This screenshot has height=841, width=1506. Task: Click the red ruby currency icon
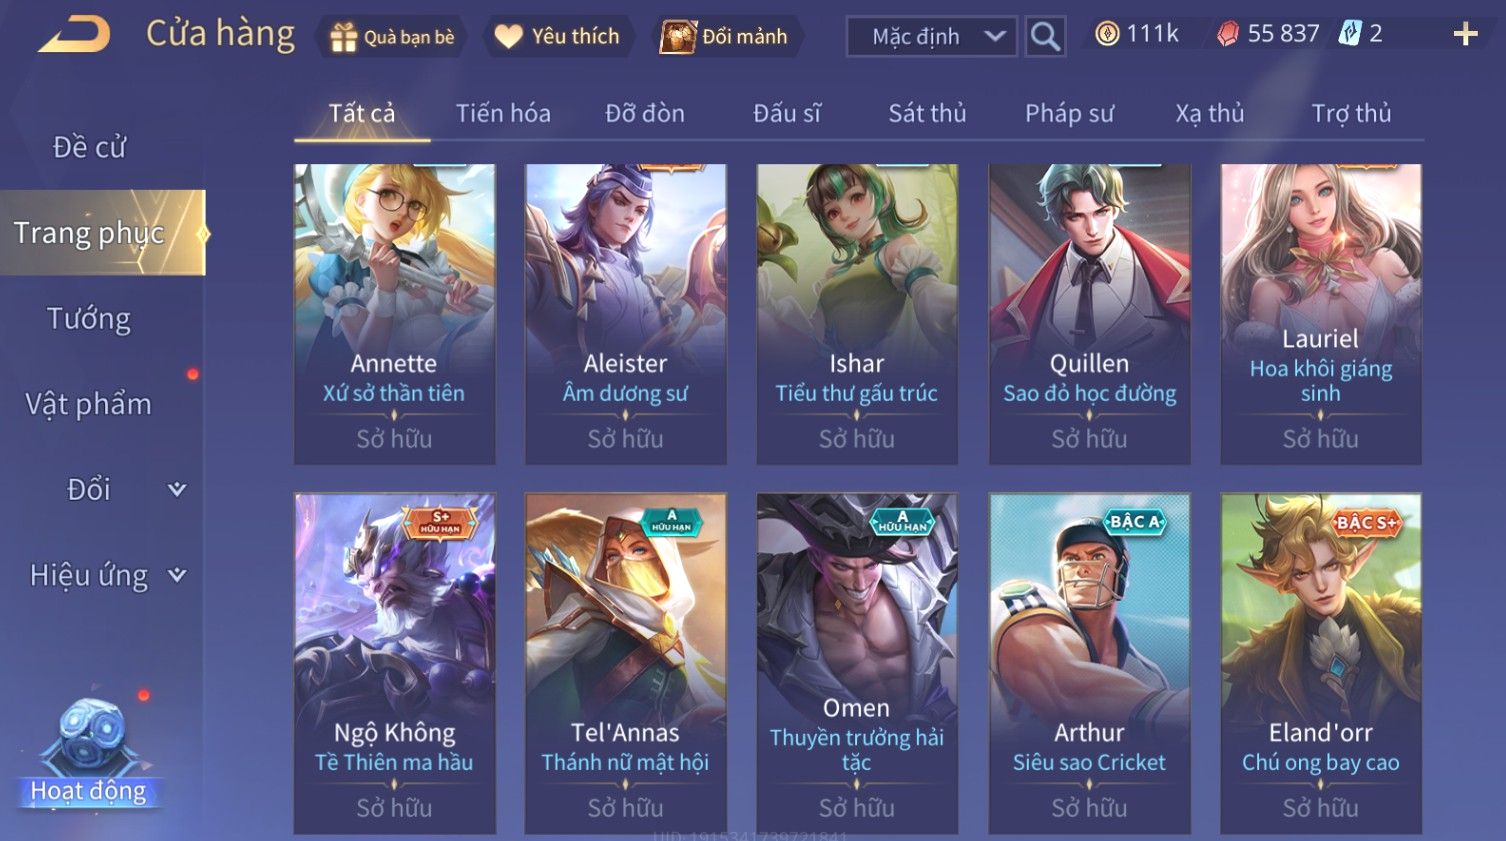(1228, 35)
